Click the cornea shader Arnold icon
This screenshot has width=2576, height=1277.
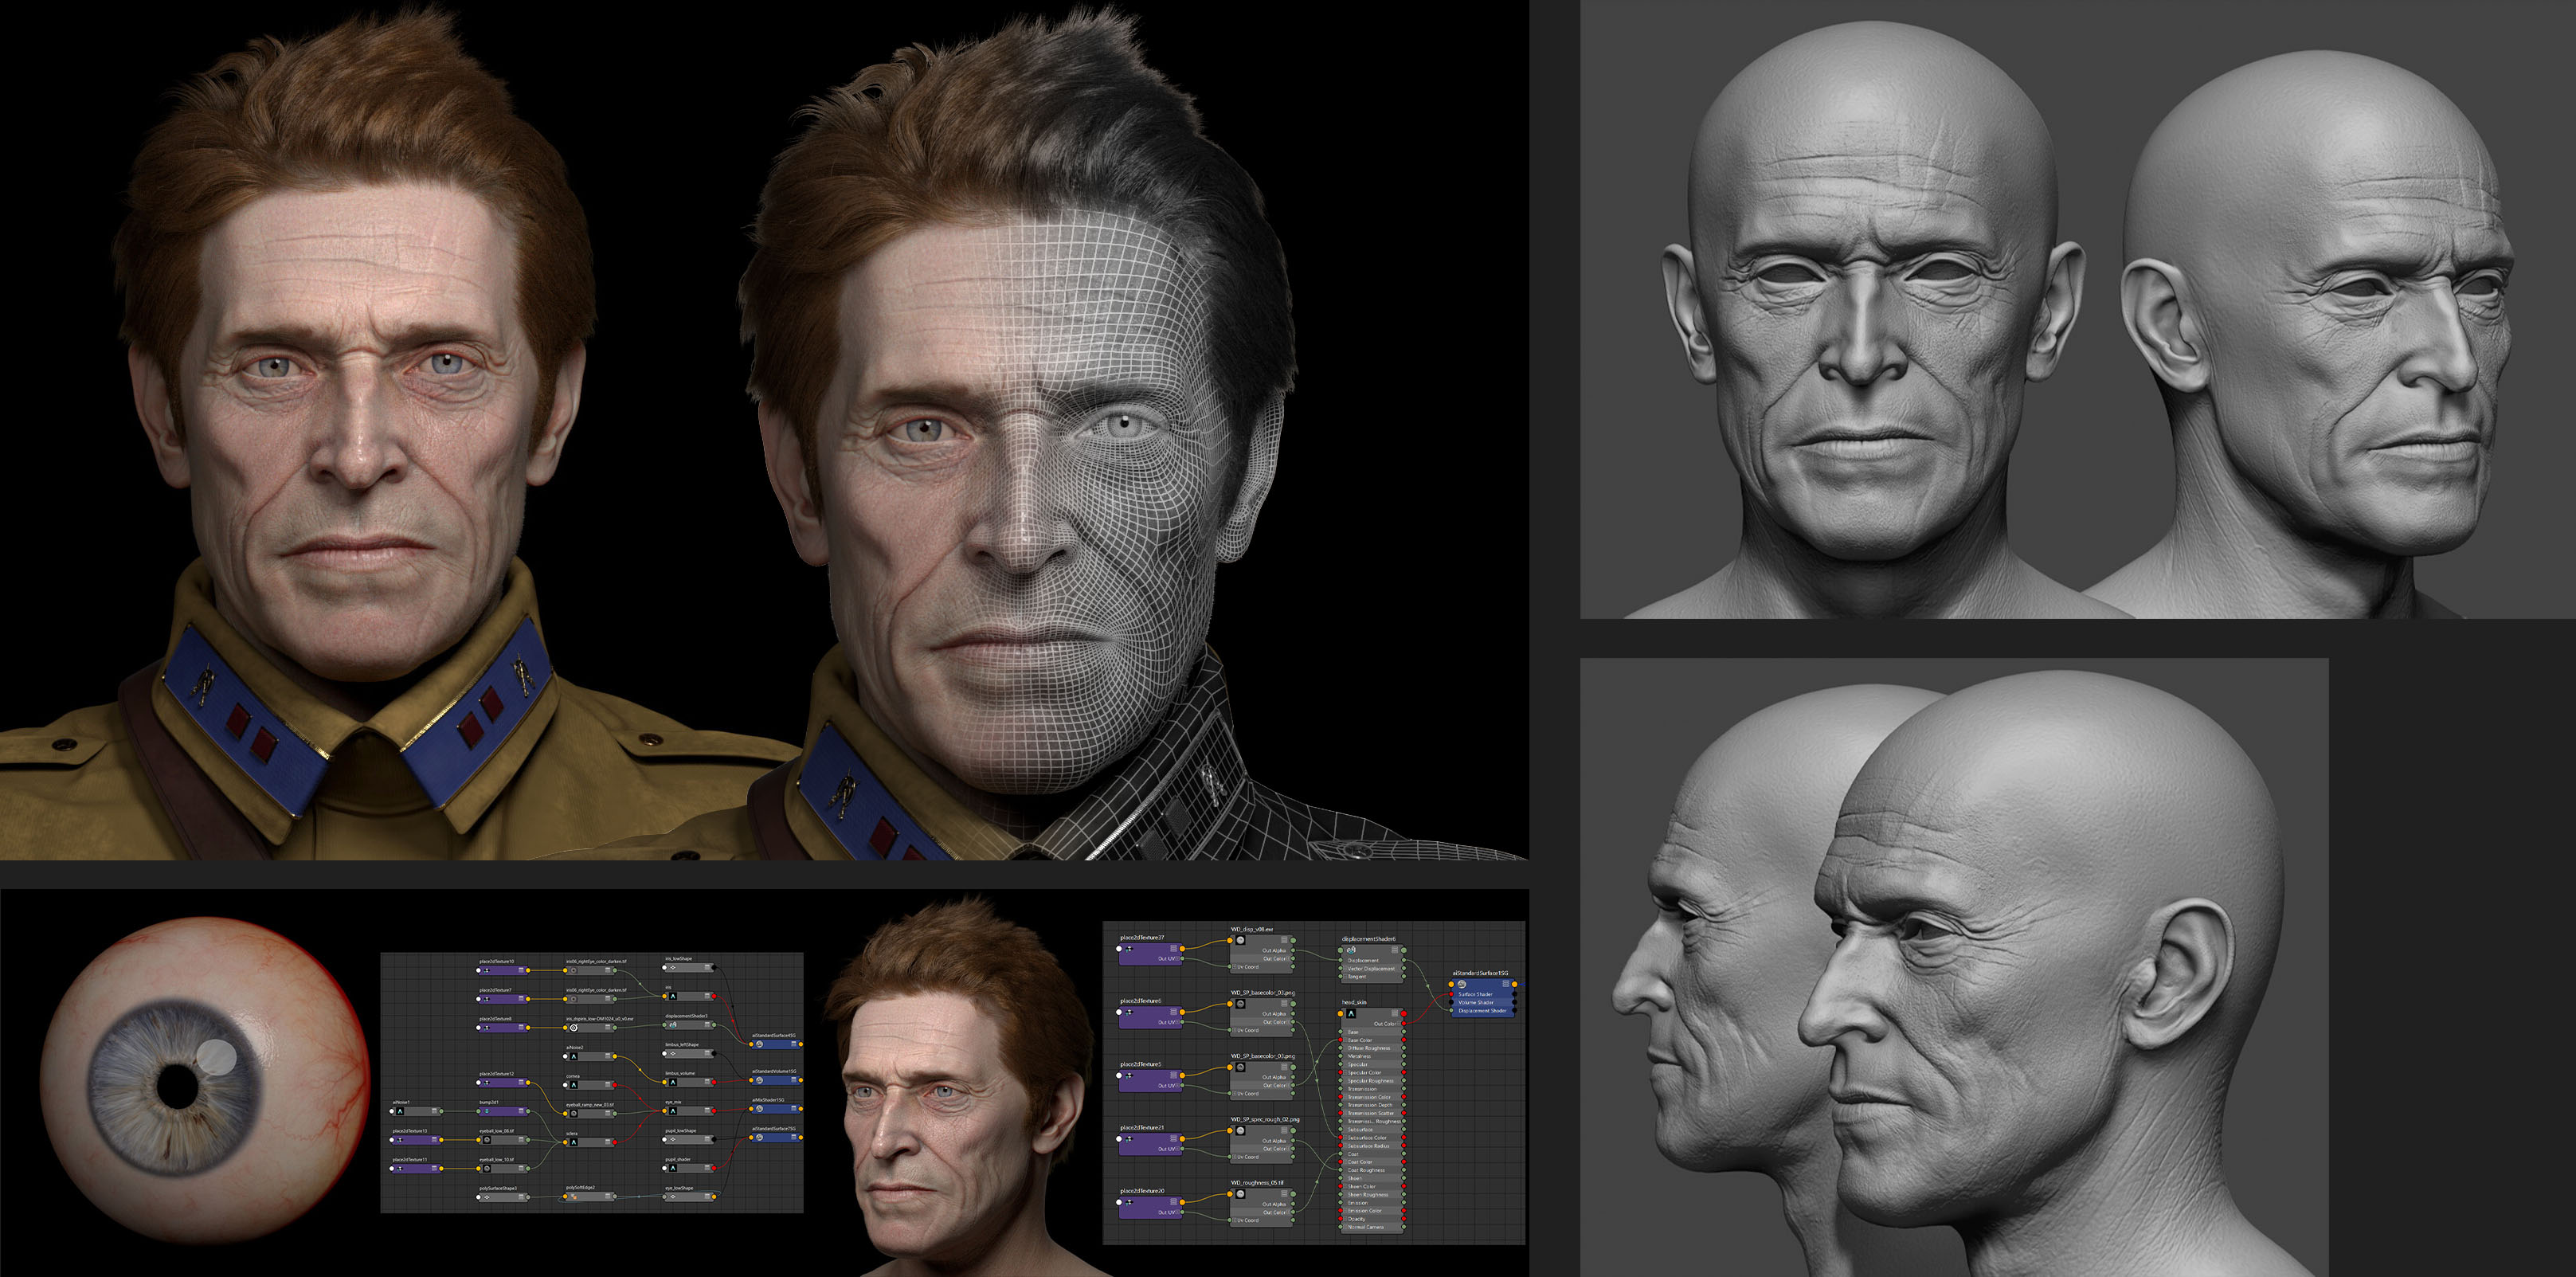tap(574, 1085)
